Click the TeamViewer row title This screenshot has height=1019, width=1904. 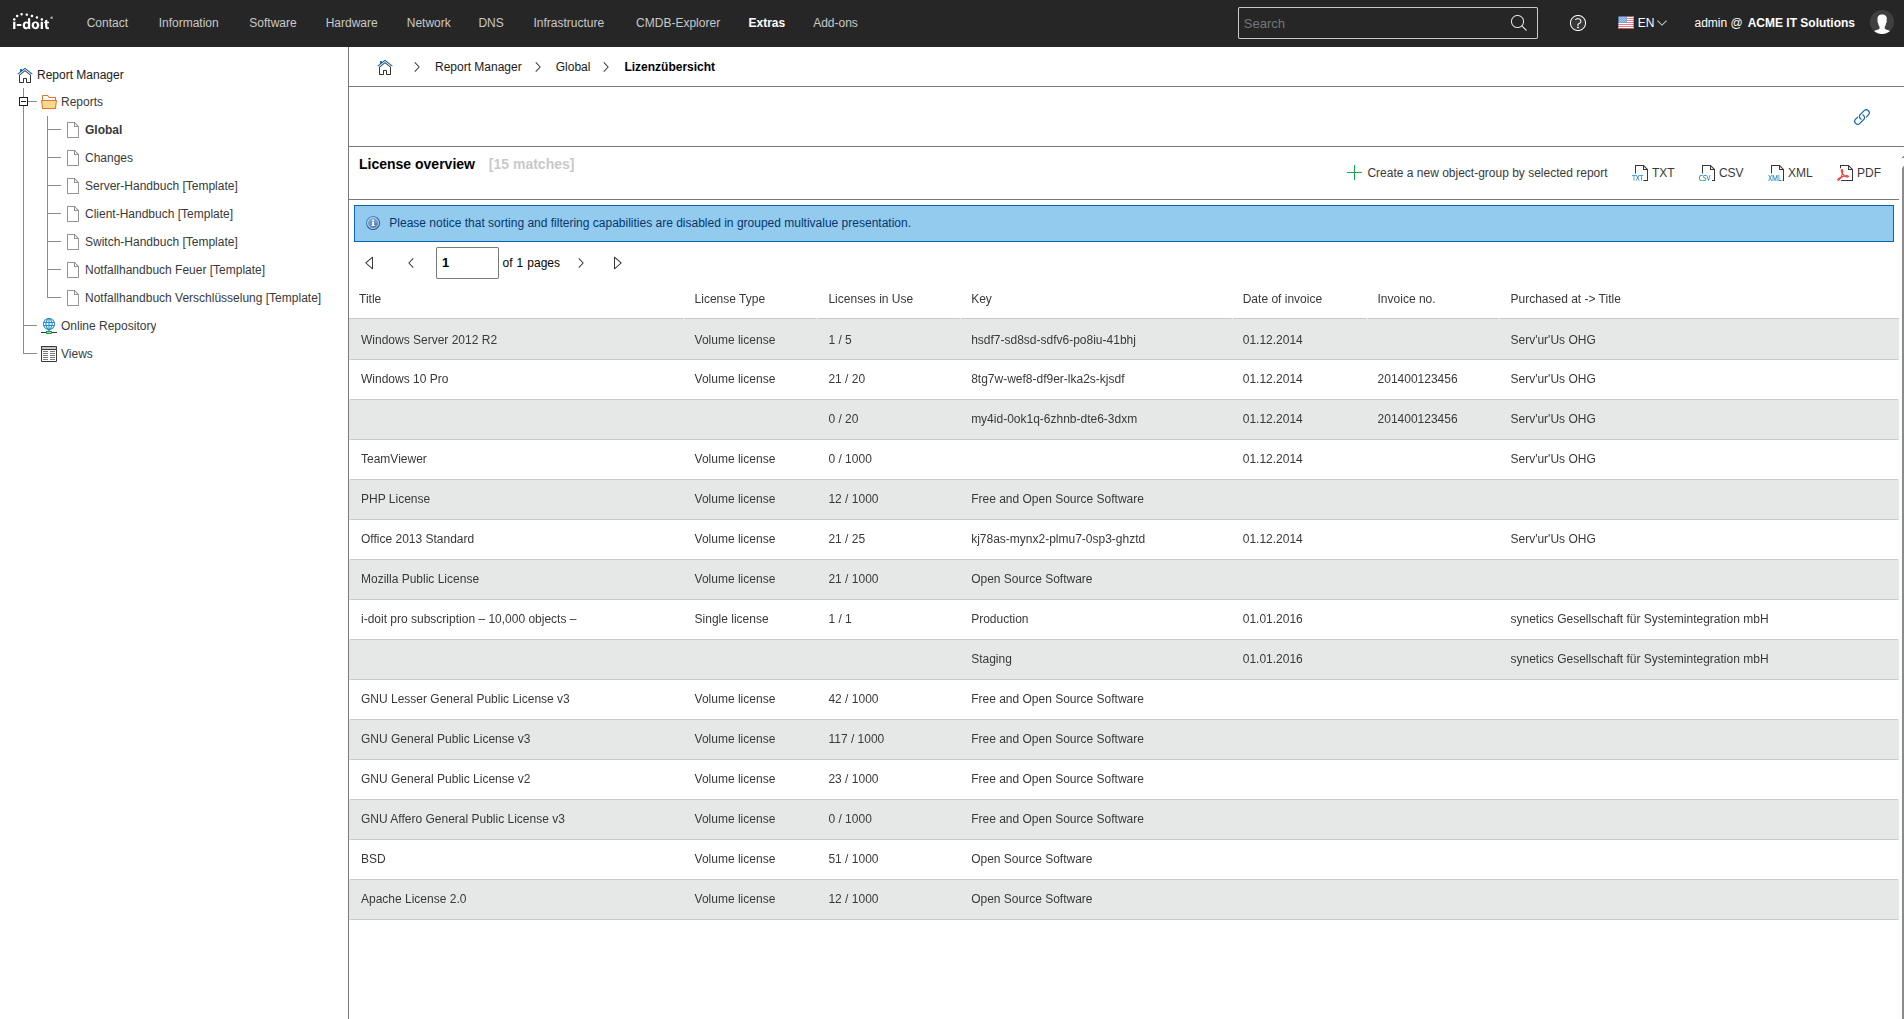point(394,459)
